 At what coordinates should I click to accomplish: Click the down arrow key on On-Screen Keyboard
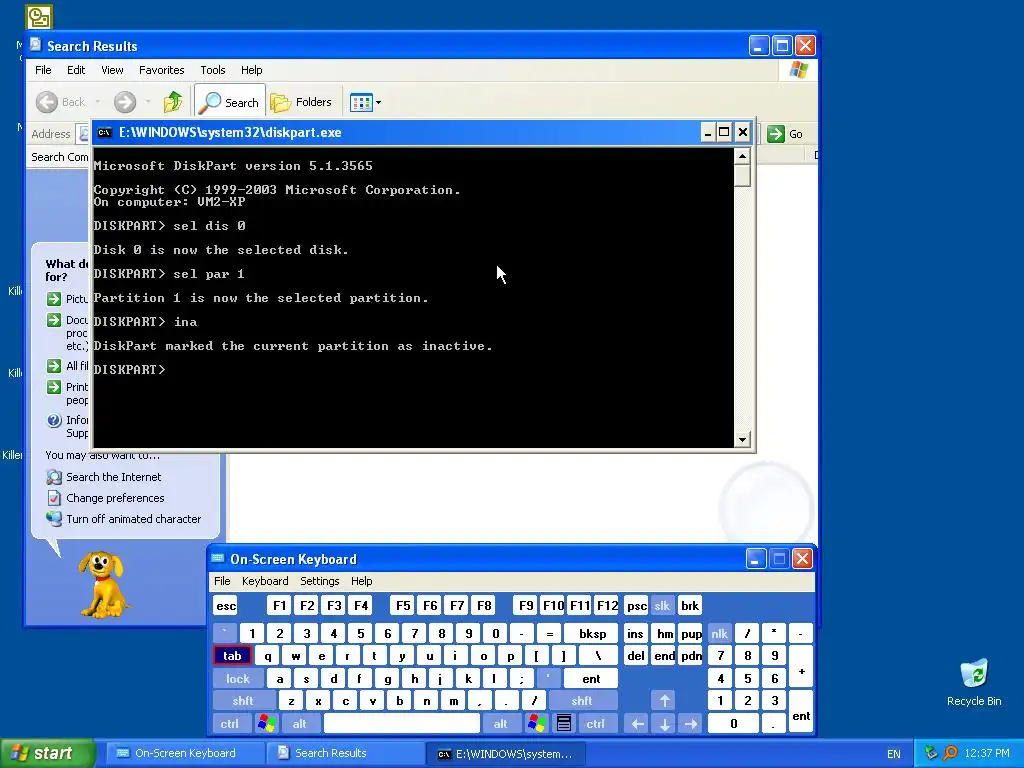664,724
